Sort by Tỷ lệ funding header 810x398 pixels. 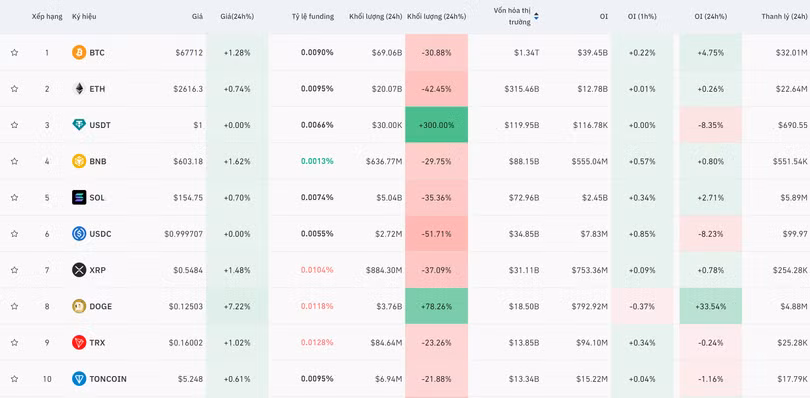coord(313,17)
